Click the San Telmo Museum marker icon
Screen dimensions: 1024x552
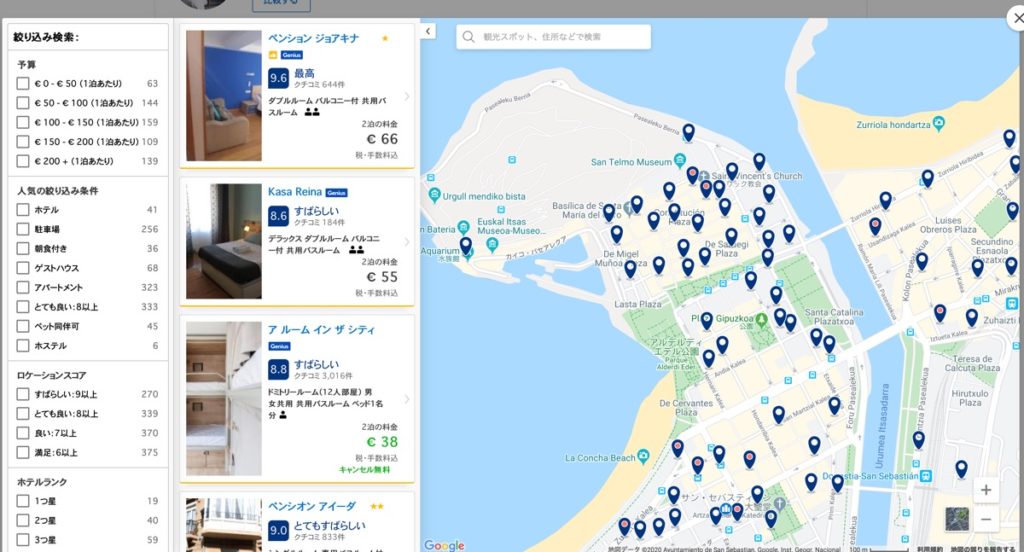[x=680, y=160]
